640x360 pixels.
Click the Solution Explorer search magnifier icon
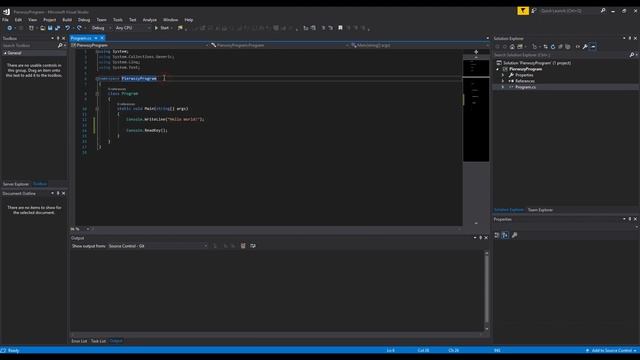pyautogui.click(x=632, y=55)
